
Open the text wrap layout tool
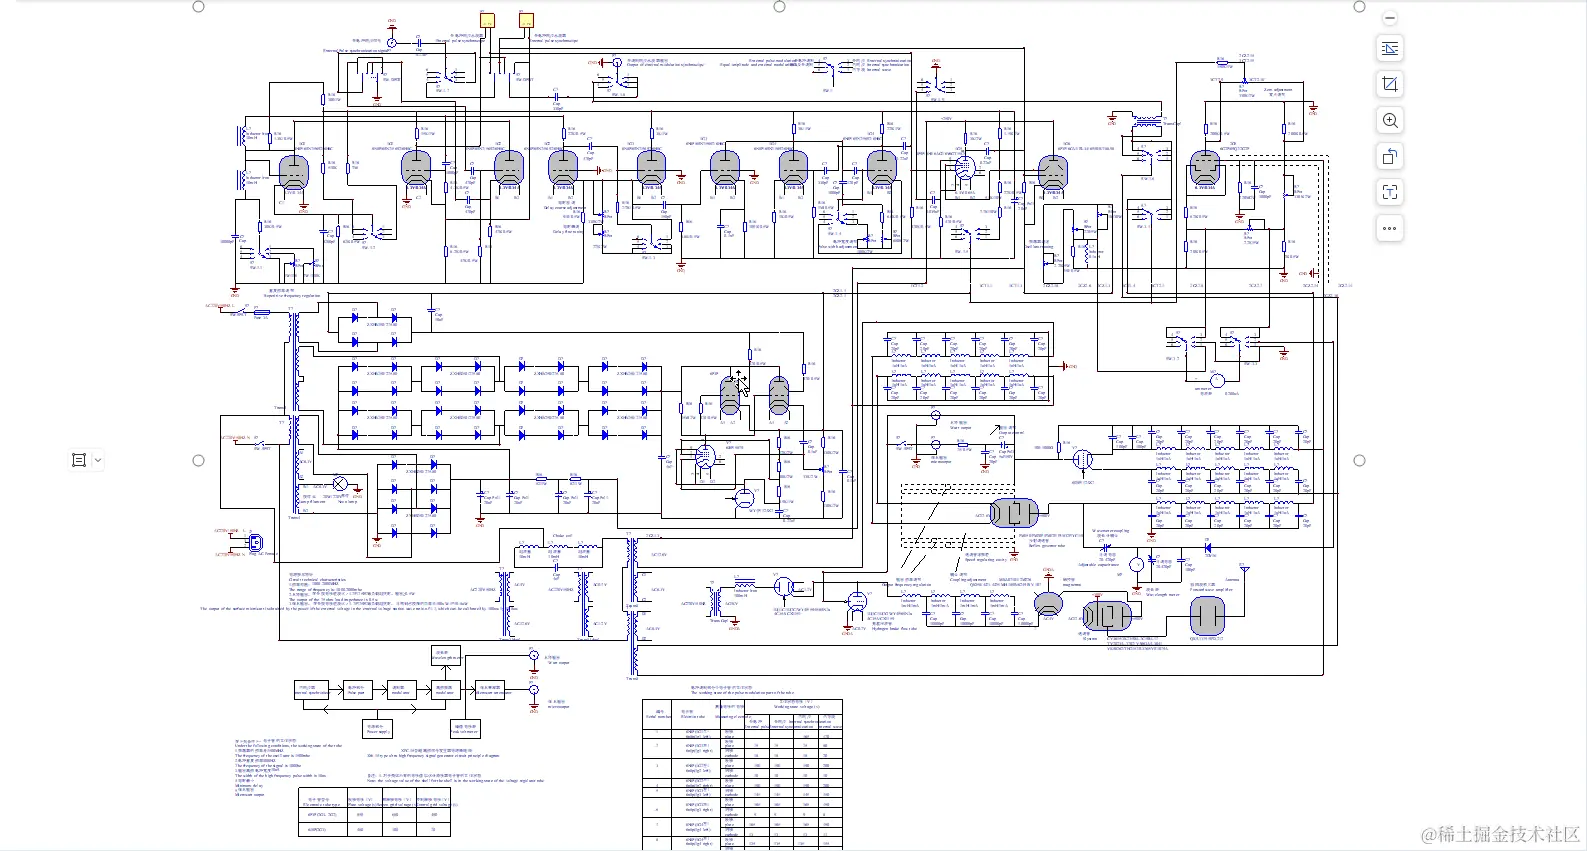point(1390,49)
